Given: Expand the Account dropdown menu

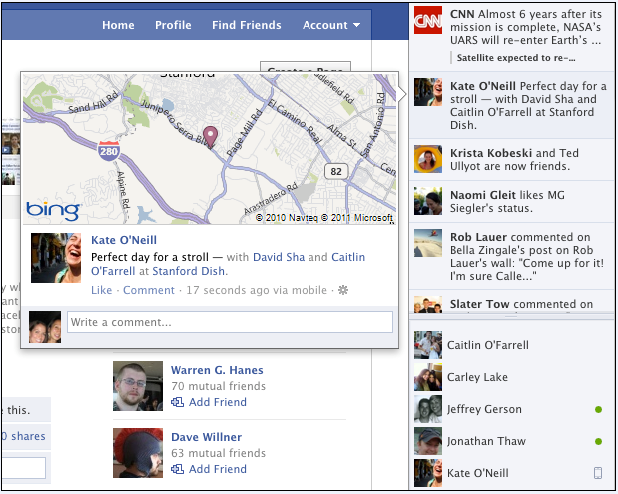Looking at the screenshot, I should 331,25.
